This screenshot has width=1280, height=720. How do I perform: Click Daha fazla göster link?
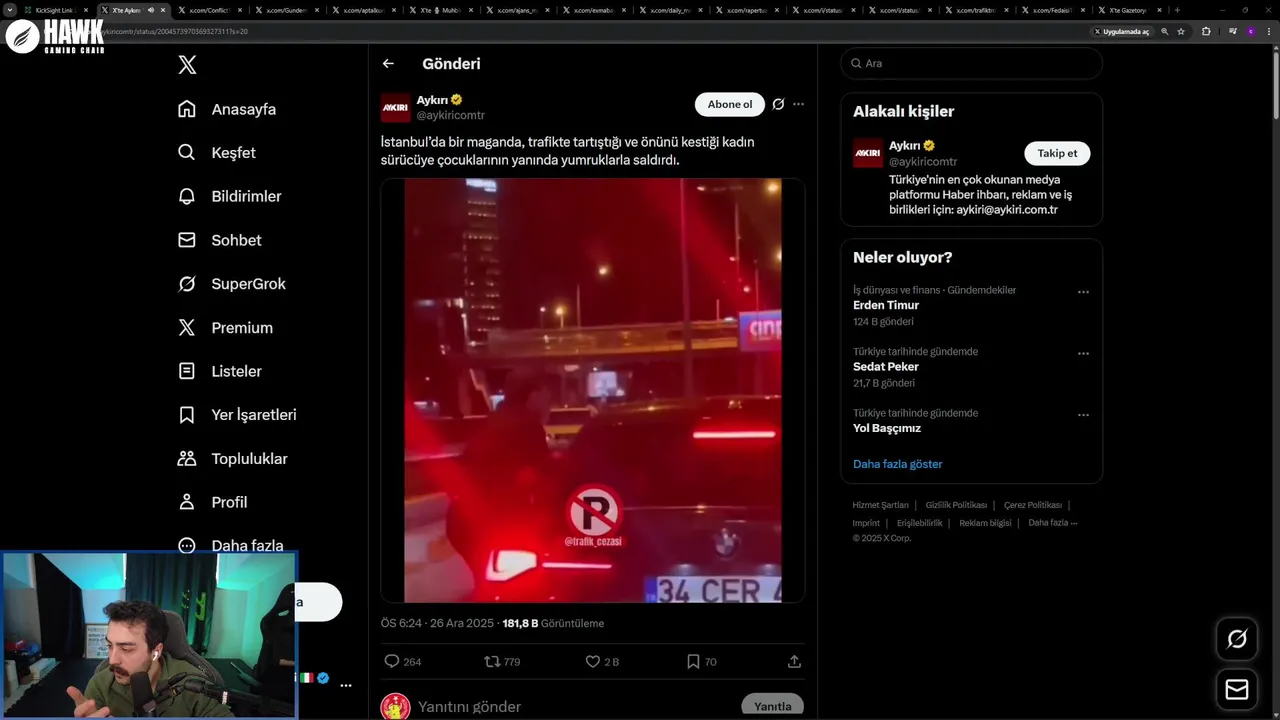pyautogui.click(x=897, y=464)
